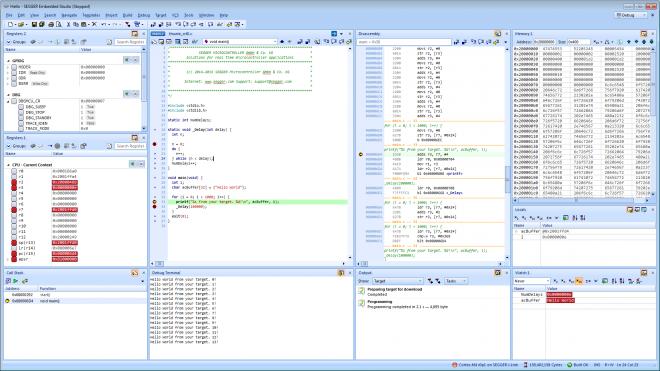Click the Call Stack panel float icon

(x=135, y=273)
